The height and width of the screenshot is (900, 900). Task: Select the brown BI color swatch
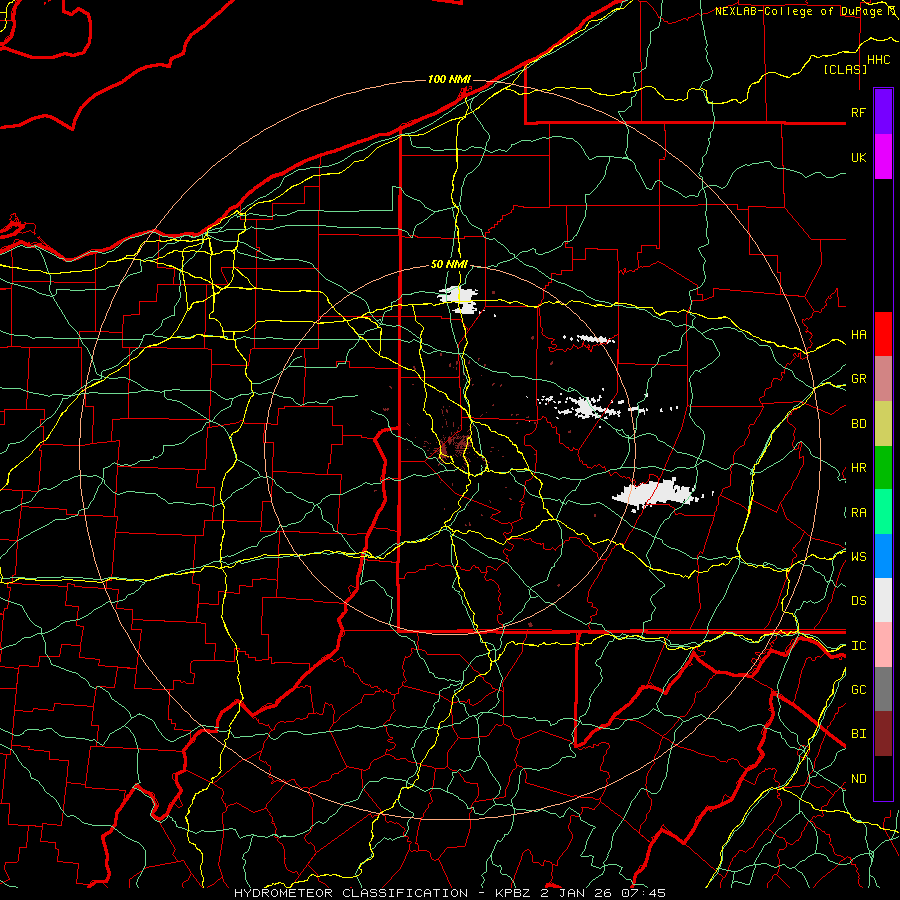883,734
